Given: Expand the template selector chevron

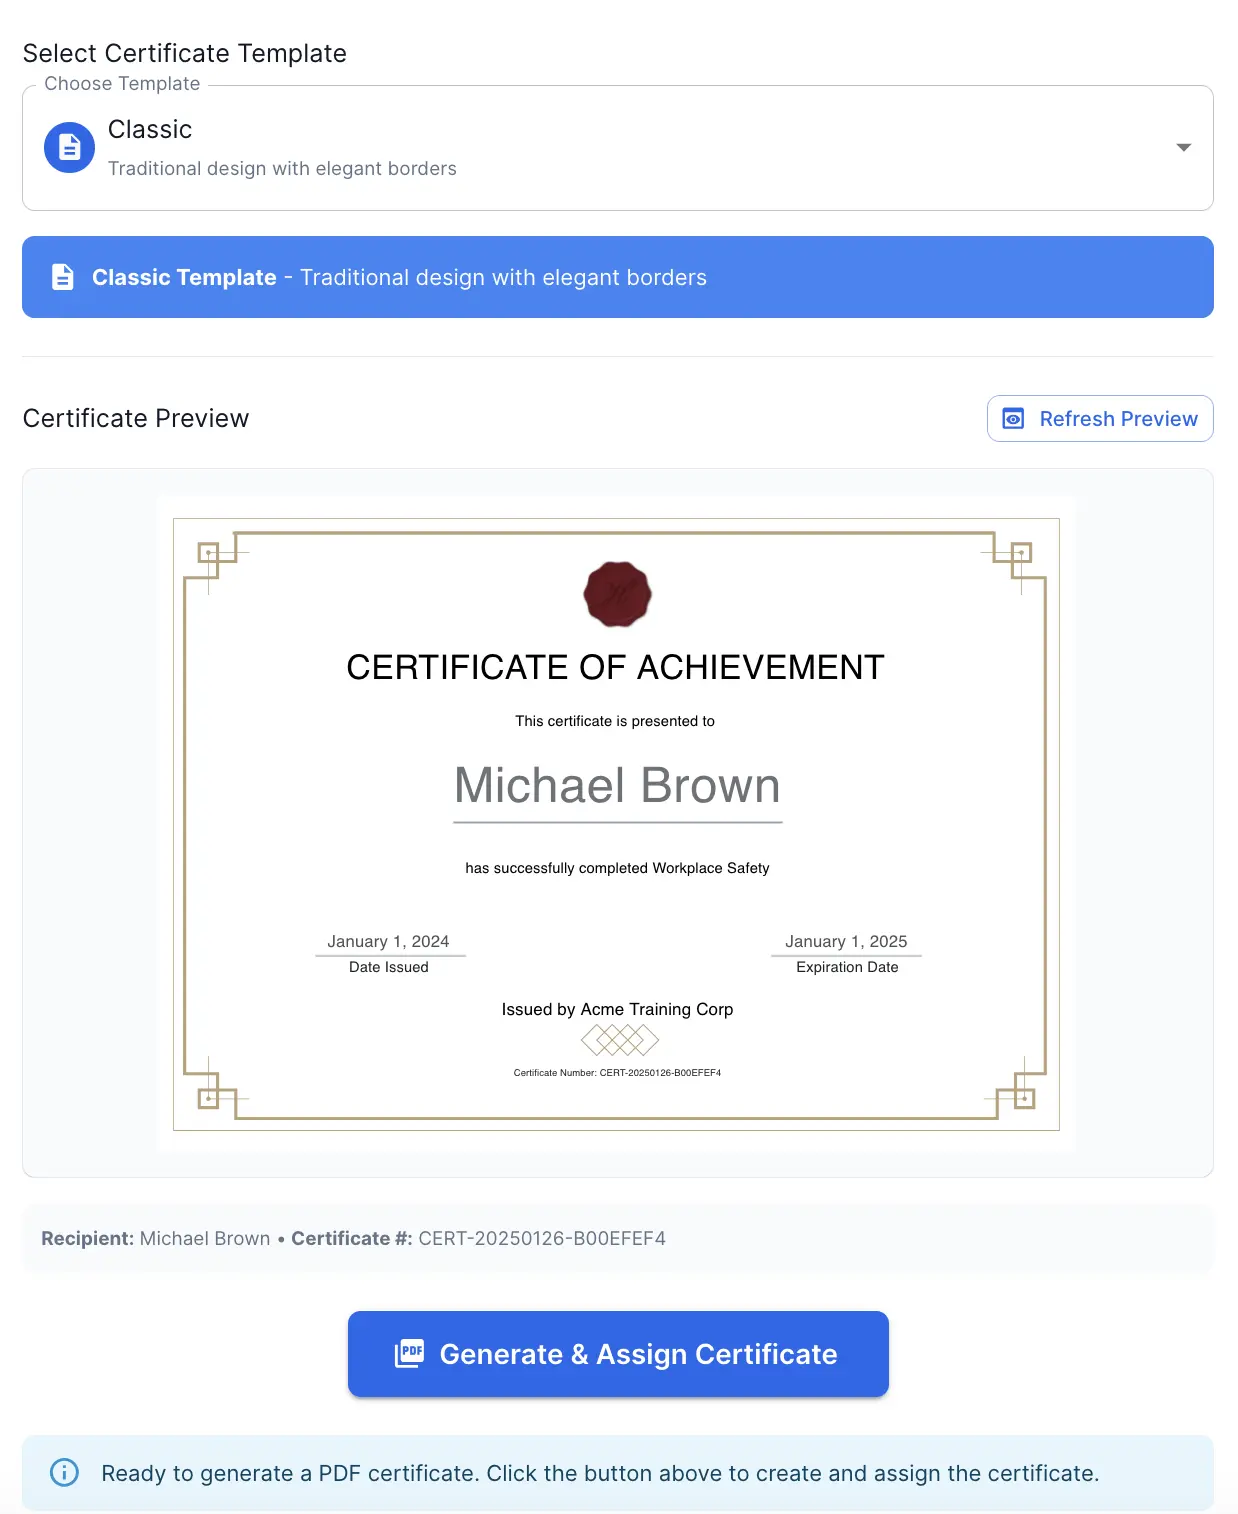Looking at the screenshot, I should 1183,147.
